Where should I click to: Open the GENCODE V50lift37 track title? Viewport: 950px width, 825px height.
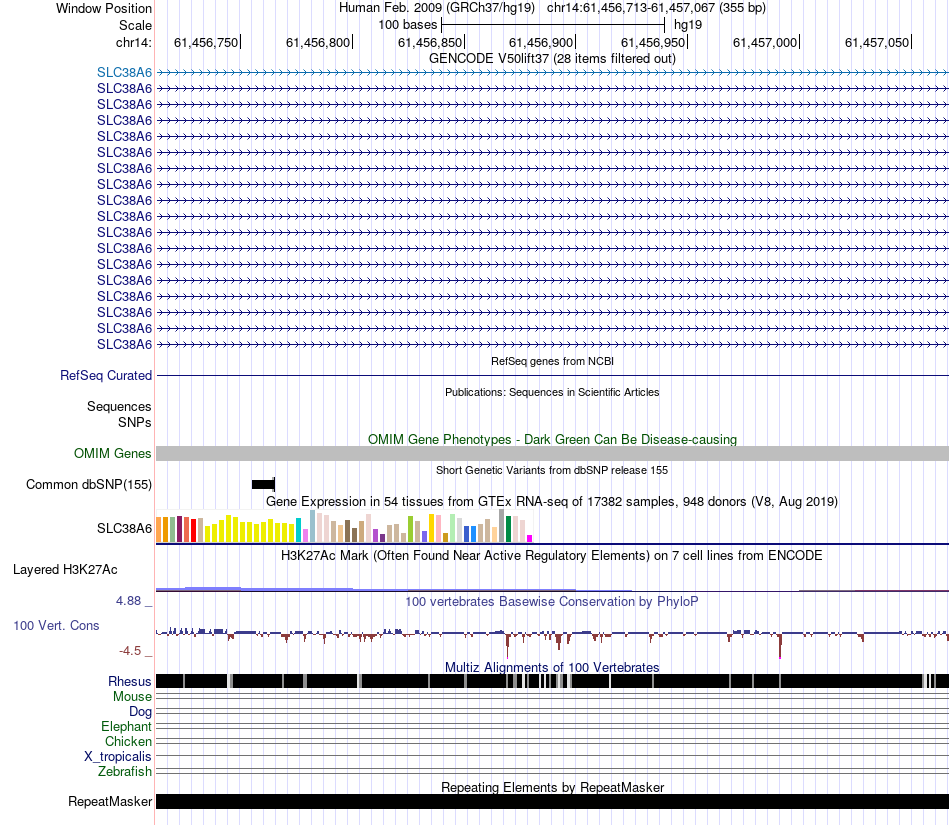552,58
